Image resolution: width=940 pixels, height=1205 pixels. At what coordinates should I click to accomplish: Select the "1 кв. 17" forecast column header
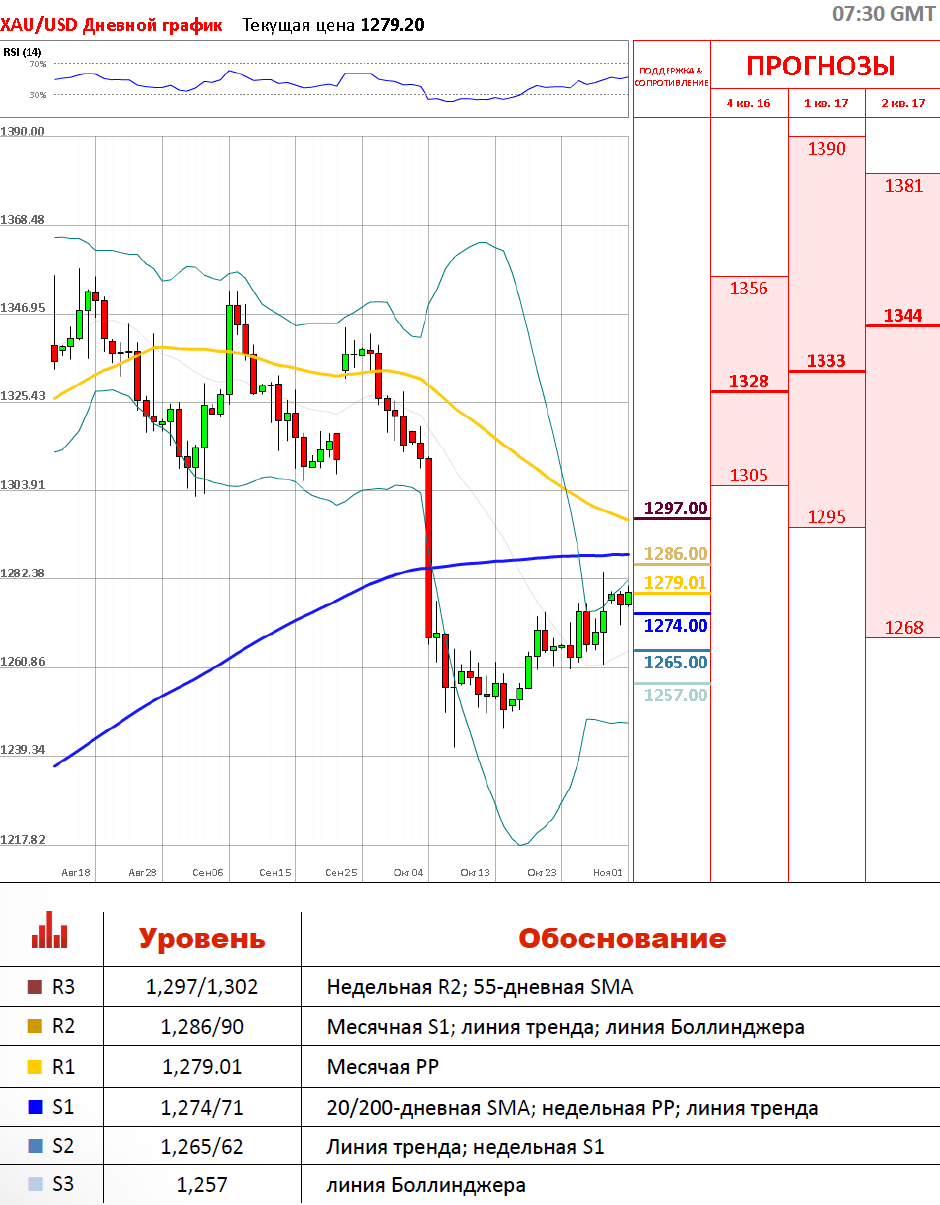tap(826, 103)
